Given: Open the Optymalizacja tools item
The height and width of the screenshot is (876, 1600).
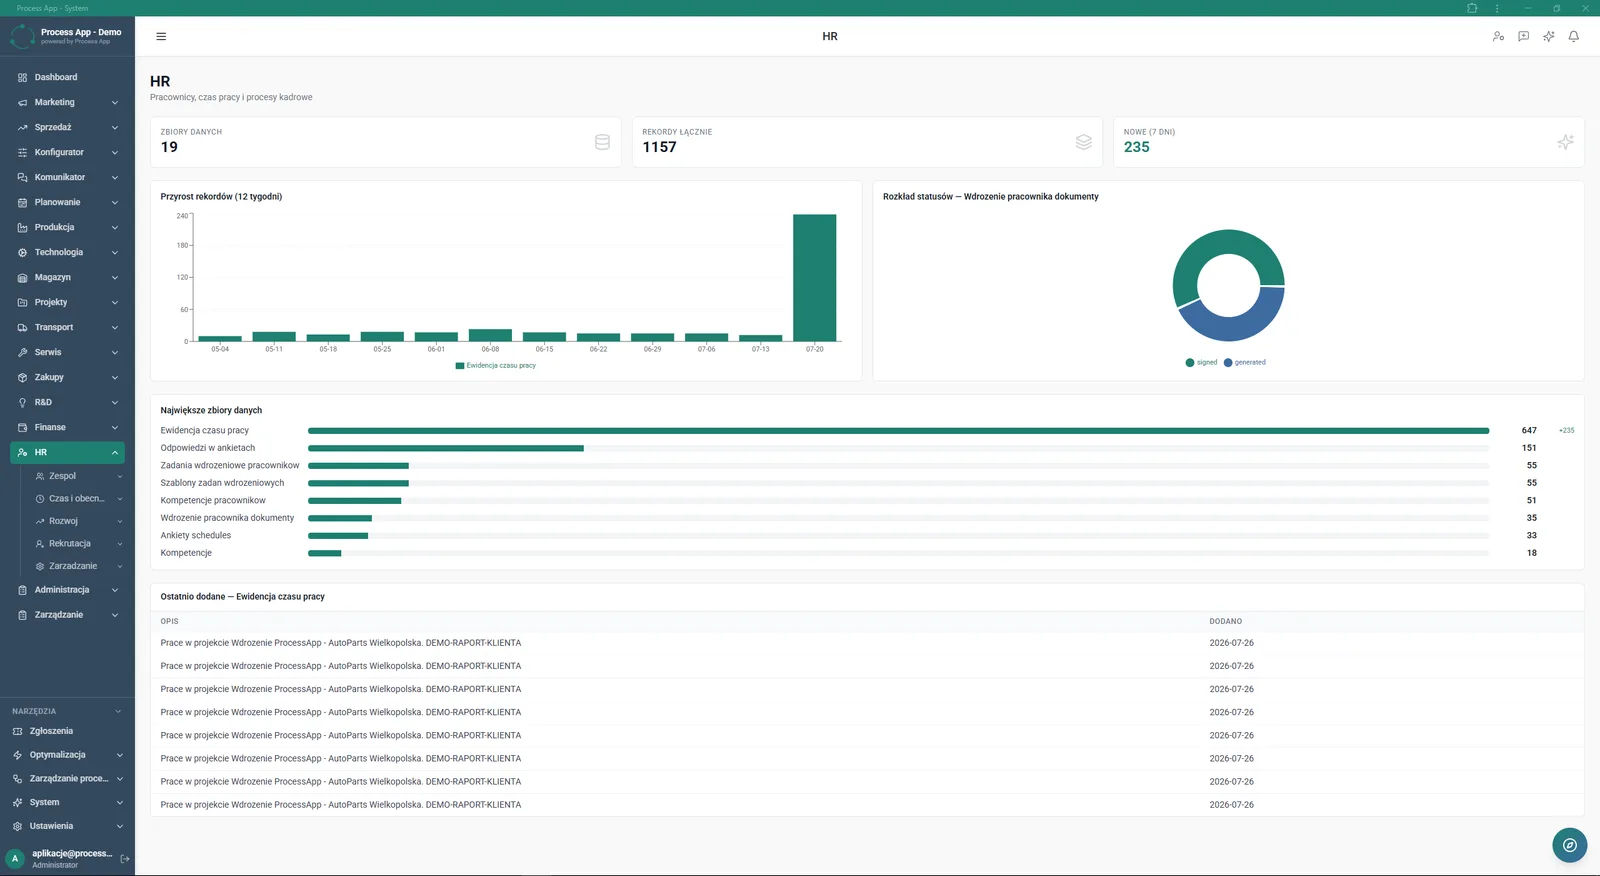Looking at the screenshot, I should pos(67,755).
